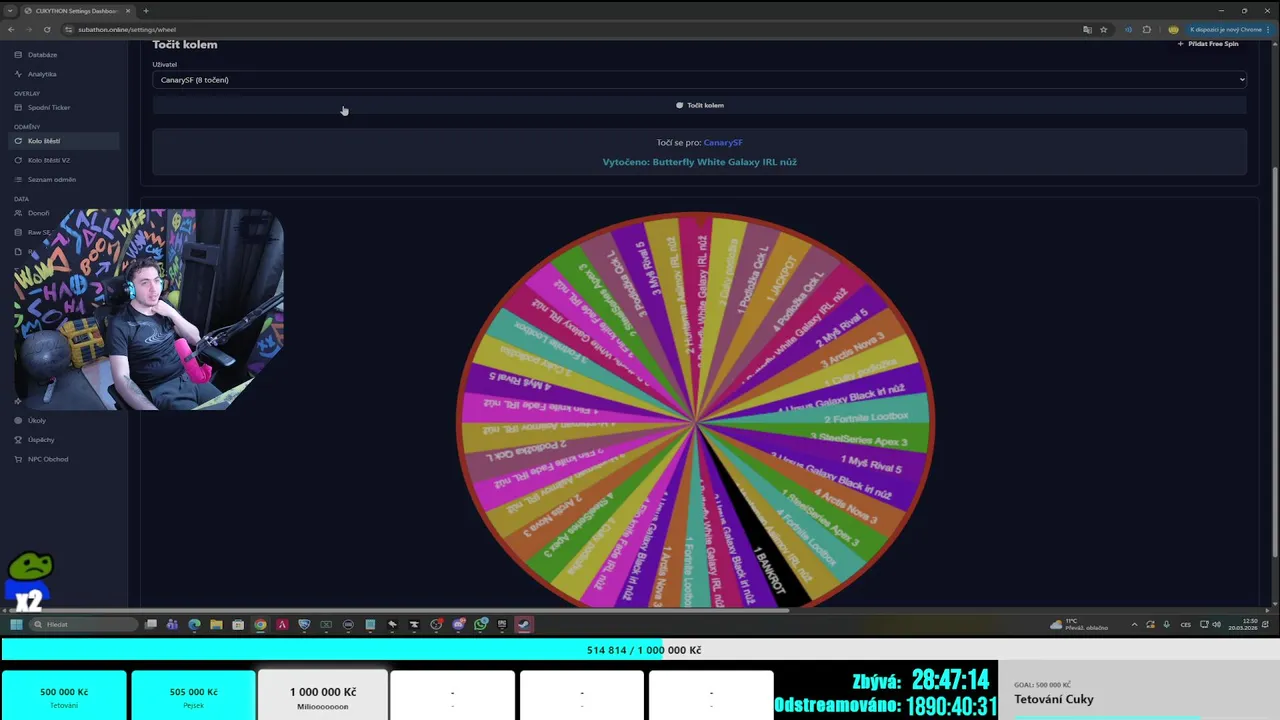The height and width of the screenshot is (720, 1280).
Task: Open WhatsApp from the taskbar
Action: pos(480,625)
